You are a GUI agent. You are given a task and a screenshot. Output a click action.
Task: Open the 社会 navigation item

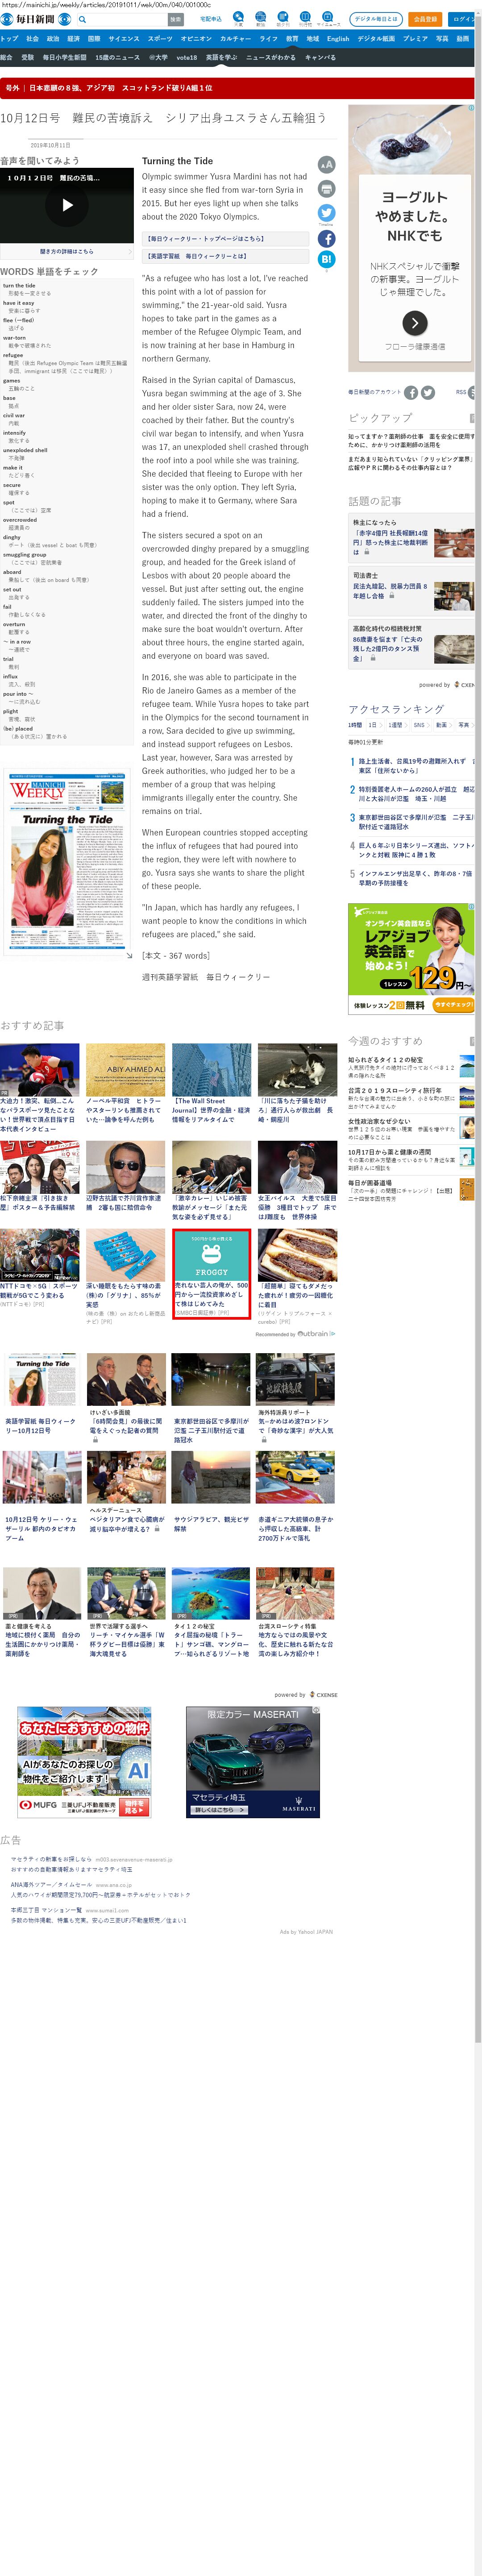32,38
